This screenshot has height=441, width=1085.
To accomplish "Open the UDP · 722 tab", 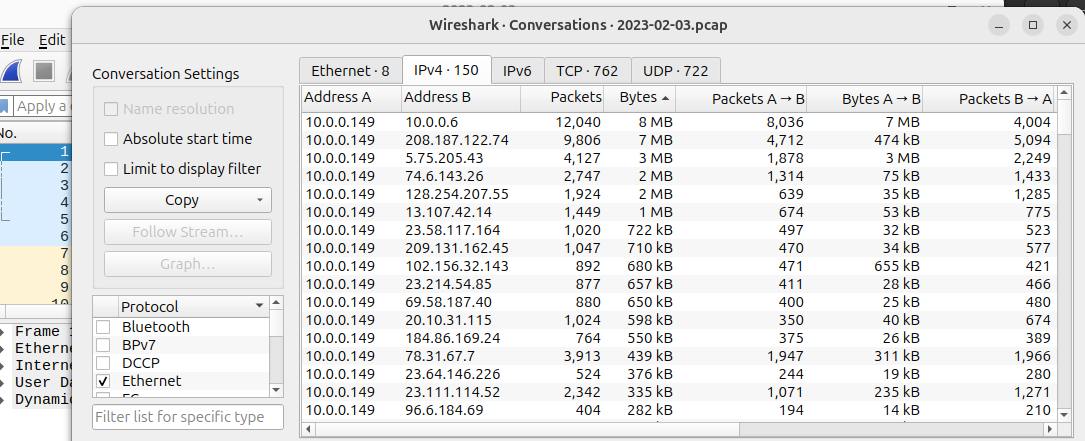I will pyautogui.click(x=675, y=71).
